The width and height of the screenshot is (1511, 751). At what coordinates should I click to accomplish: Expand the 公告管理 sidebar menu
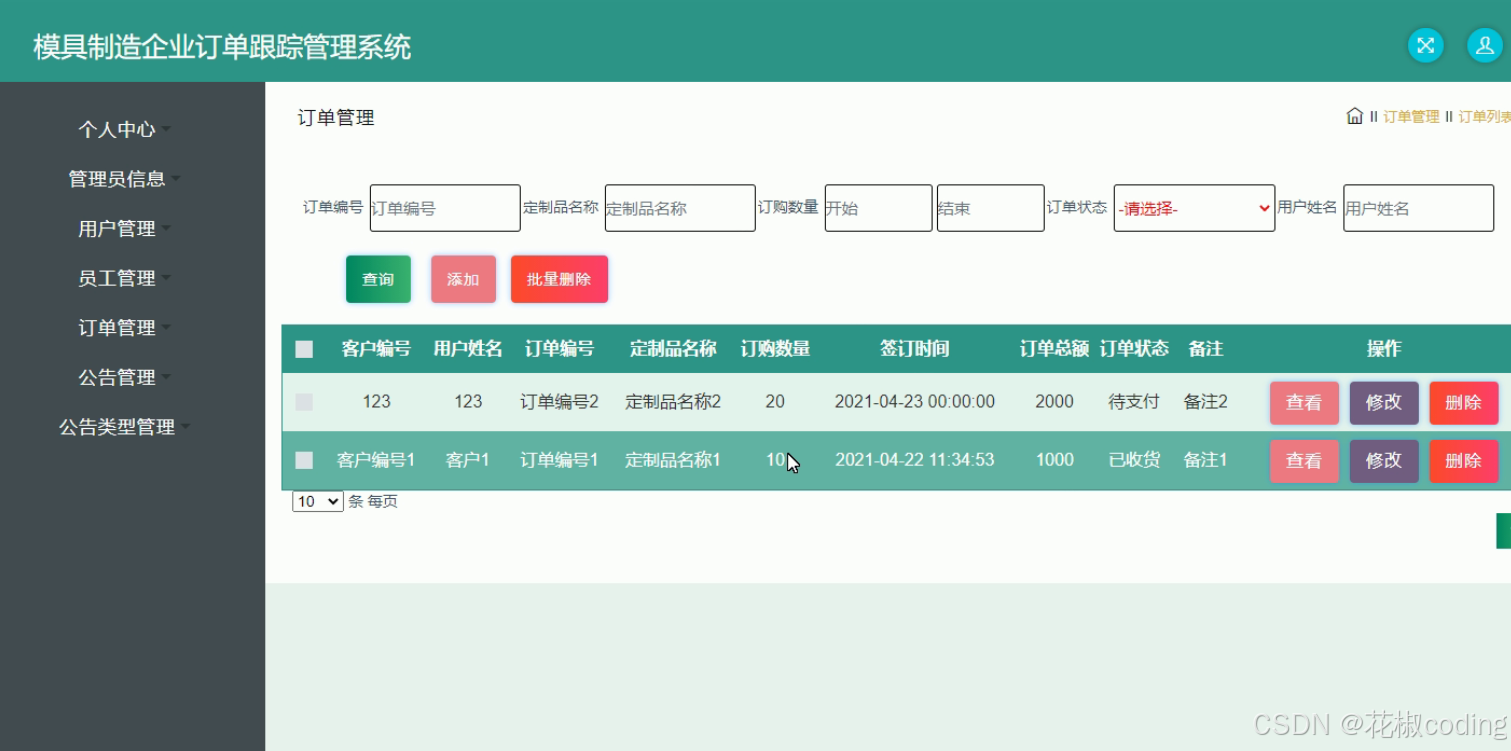(x=124, y=377)
